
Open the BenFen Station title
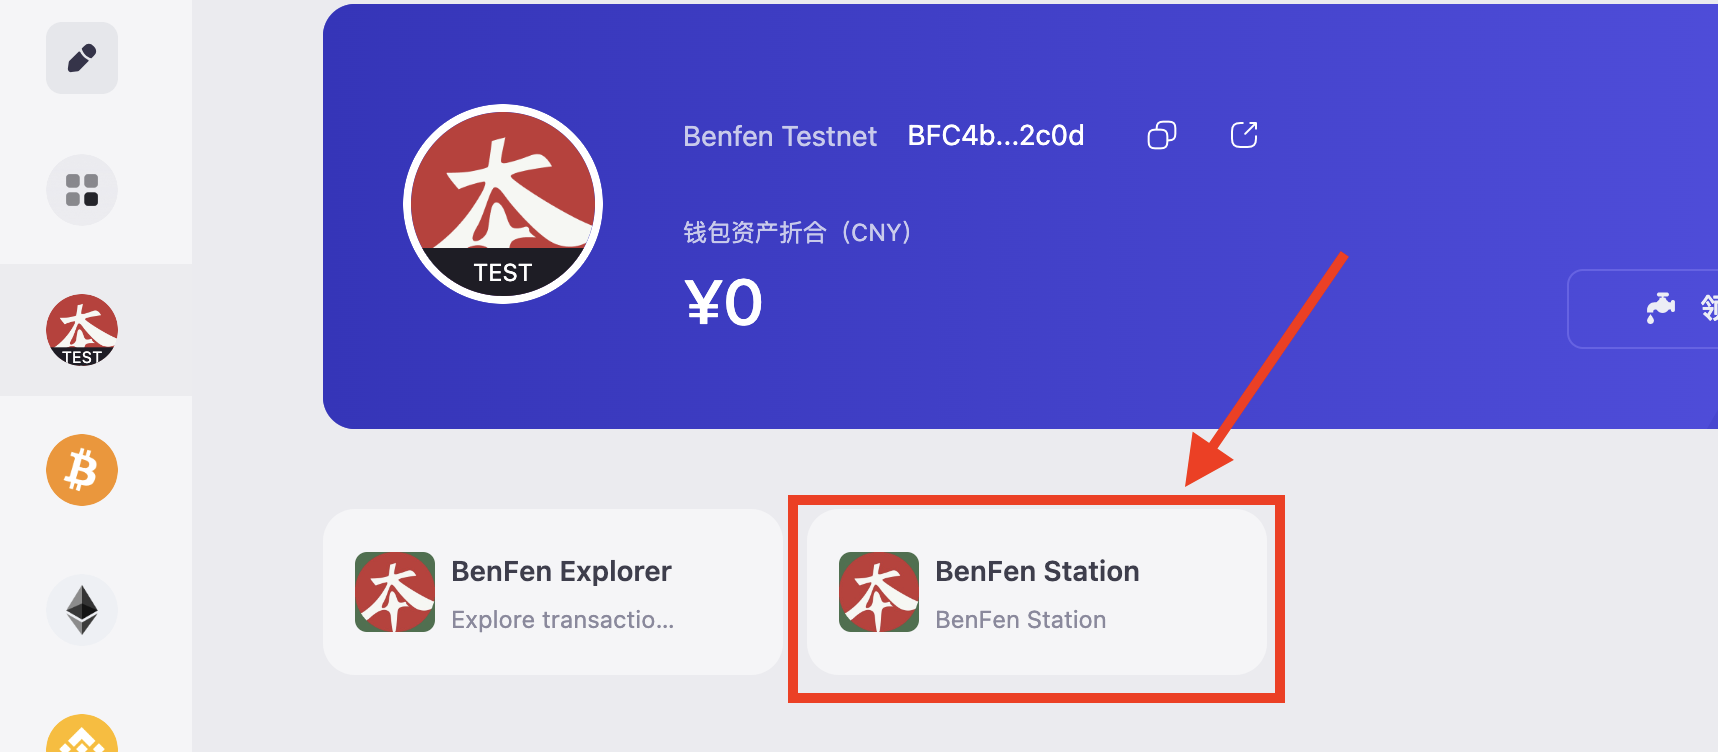[x=1037, y=571]
